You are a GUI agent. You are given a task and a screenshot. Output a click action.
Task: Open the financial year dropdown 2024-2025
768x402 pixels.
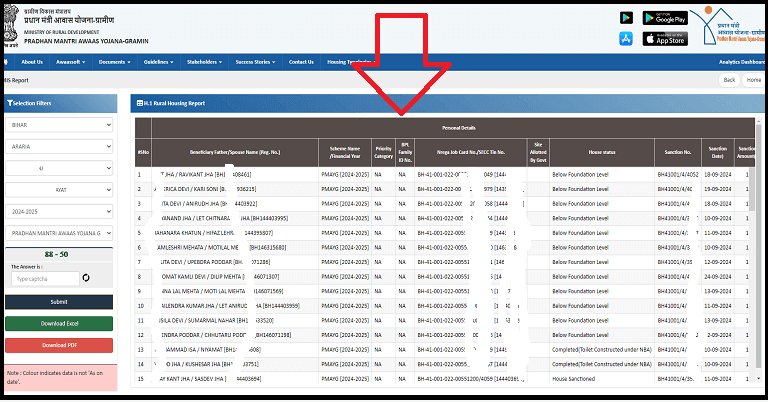click(x=59, y=212)
